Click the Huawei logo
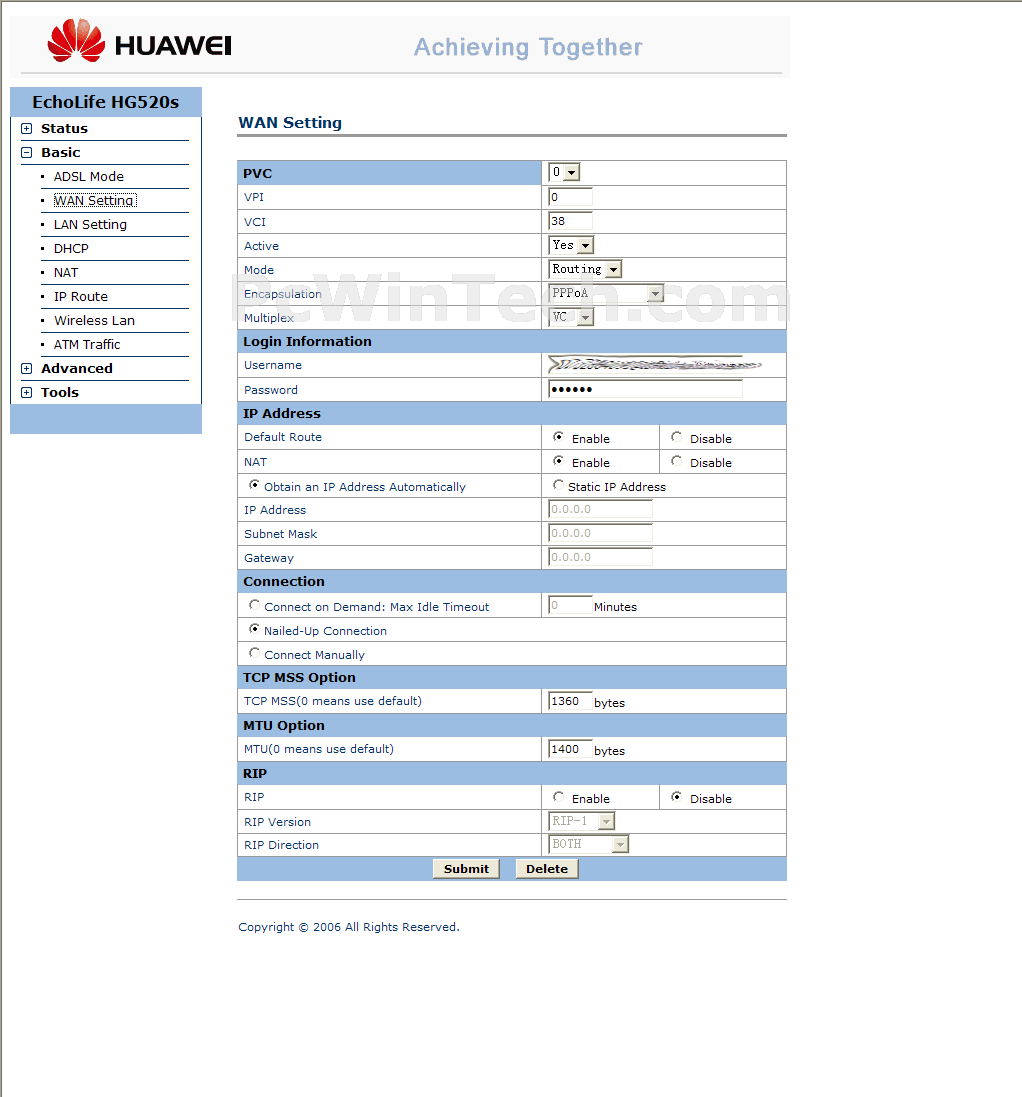Screen dimensions: 1022x1097 [139, 41]
